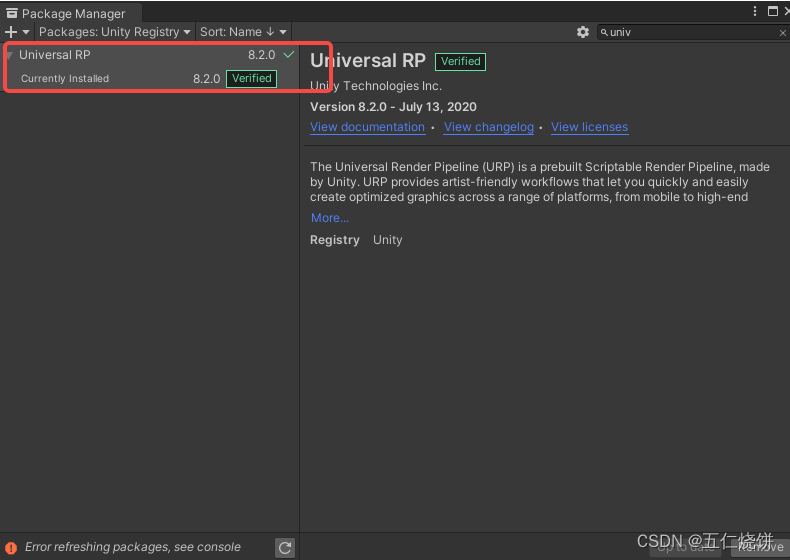Open the View changelog link
The image size is (790, 560).
tap(489, 127)
